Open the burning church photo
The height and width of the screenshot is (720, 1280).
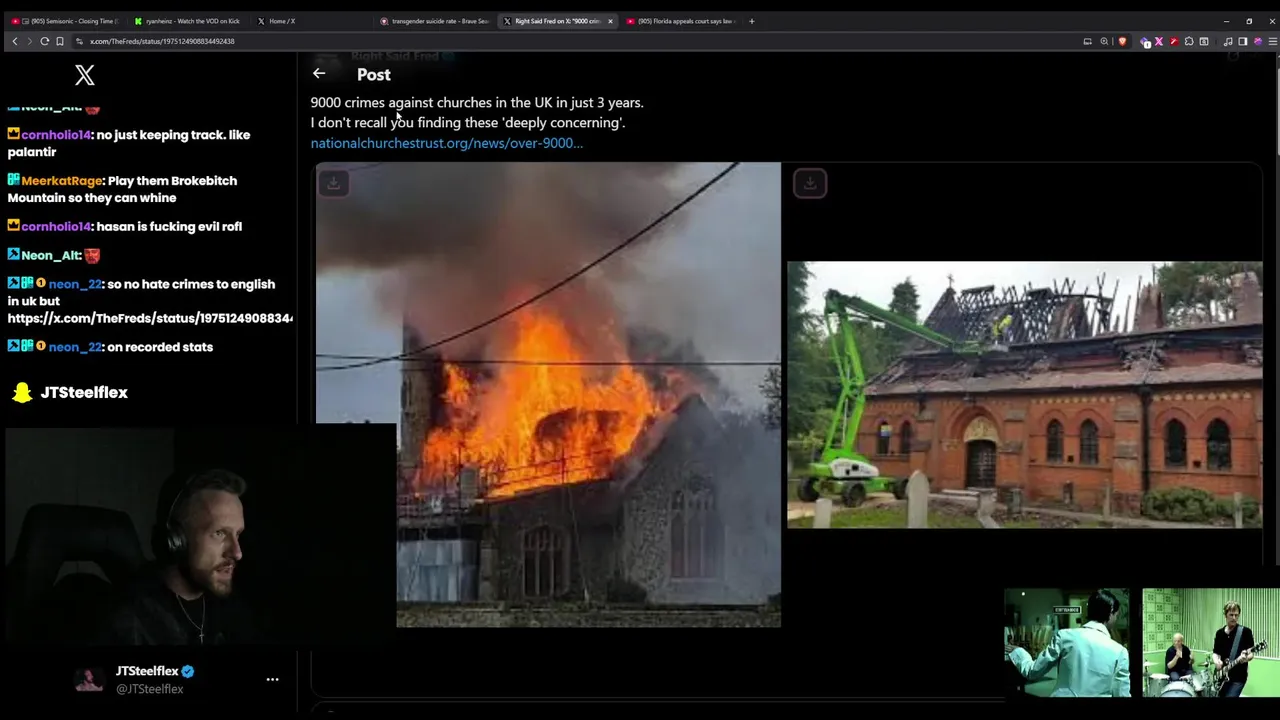pyautogui.click(x=548, y=395)
